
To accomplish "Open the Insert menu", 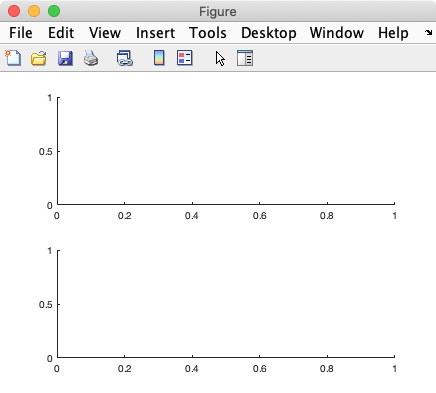I will pos(155,33).
